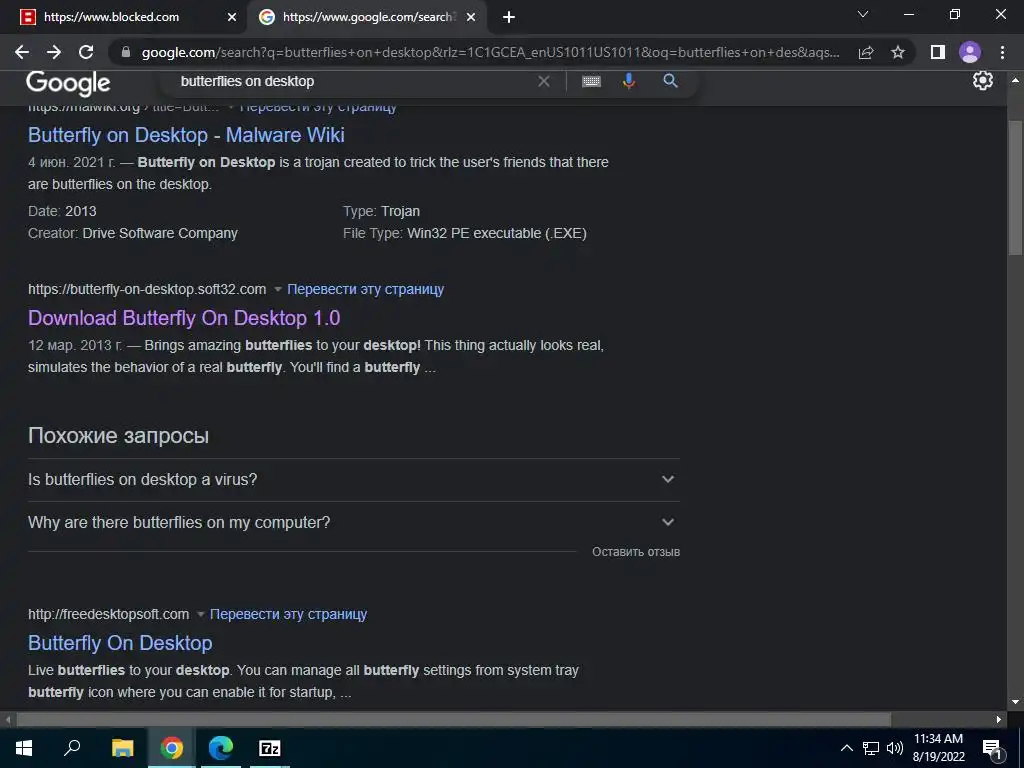Click 'File Type: Win32 PE executable' text

pyautogui.click(x=464, y=233)
